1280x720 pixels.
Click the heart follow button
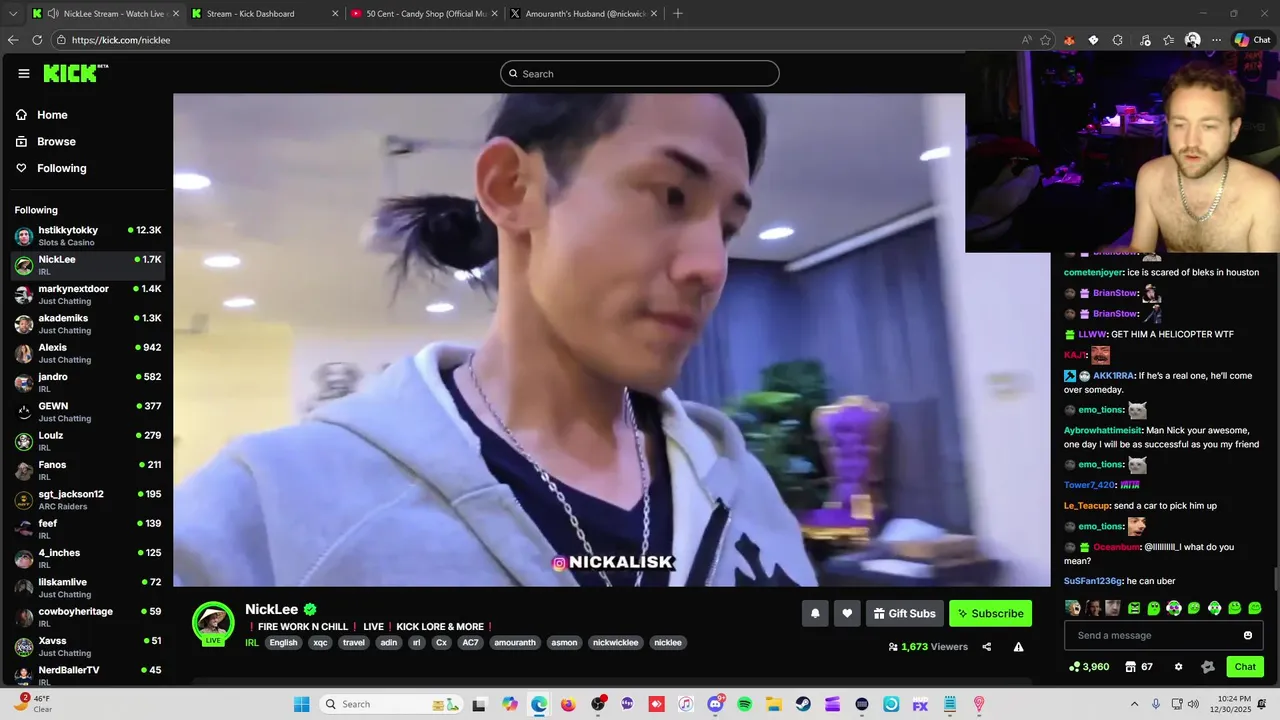[x=847, y=613]
